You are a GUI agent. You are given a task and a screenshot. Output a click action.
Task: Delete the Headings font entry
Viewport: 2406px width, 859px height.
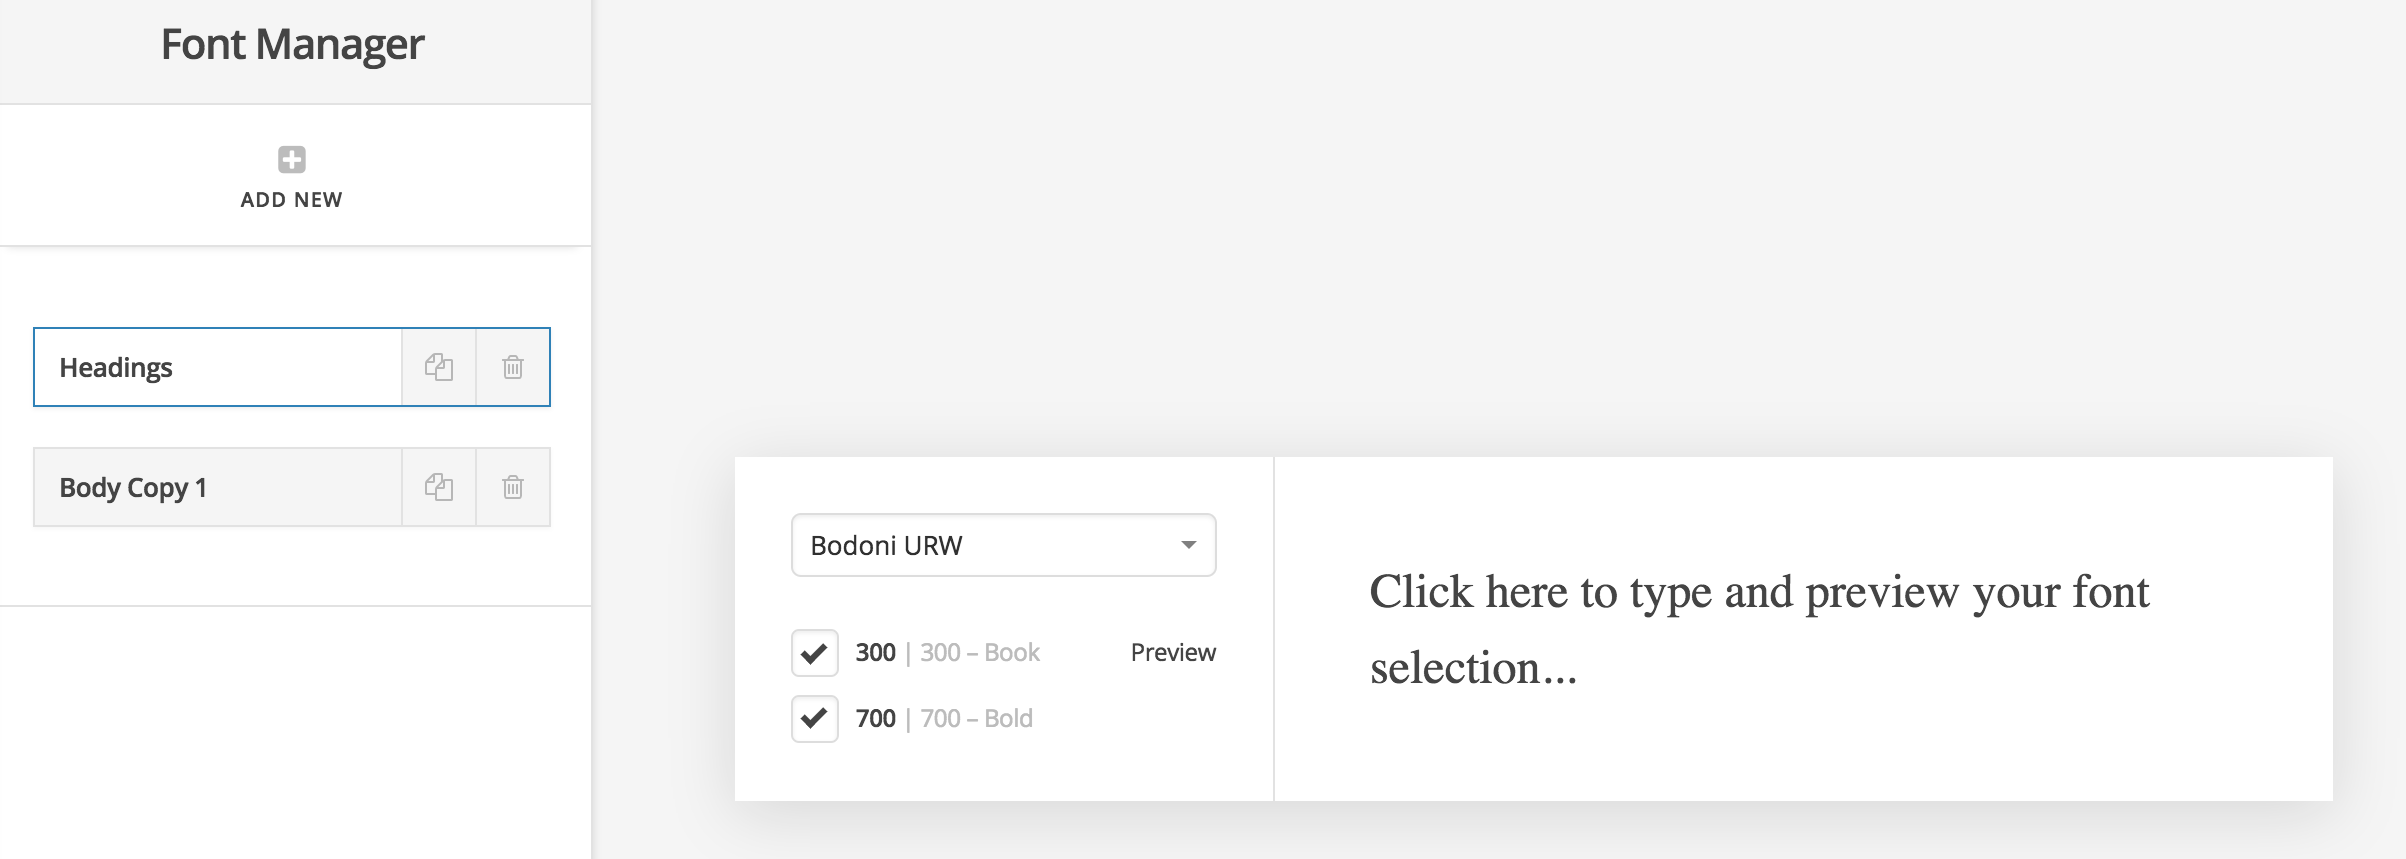[x=513, y=367]
